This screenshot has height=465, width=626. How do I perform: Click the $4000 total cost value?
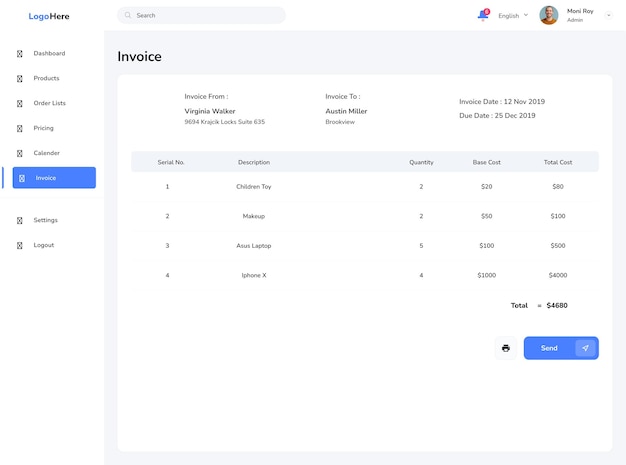click(558, 275)
